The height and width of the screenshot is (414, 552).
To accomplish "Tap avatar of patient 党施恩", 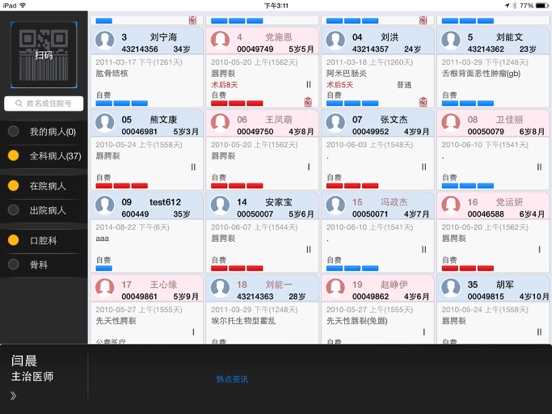I will tap(220, 40).
